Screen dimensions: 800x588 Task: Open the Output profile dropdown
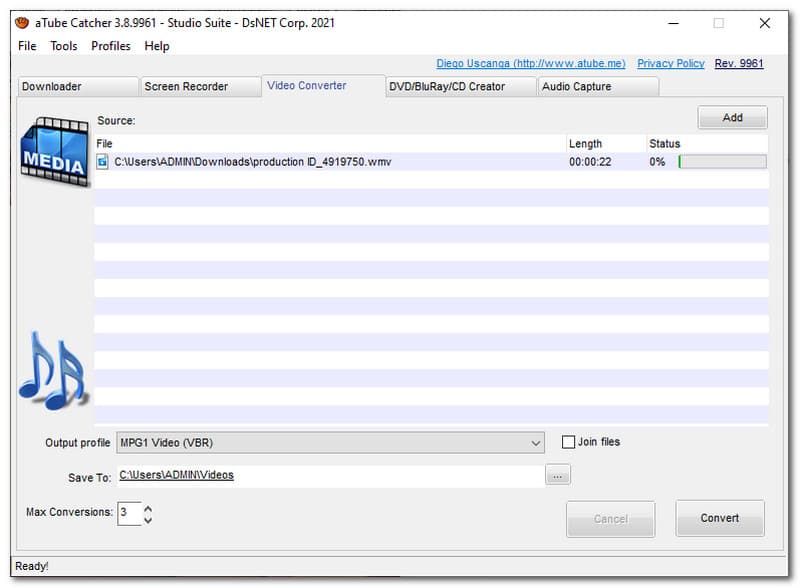coord(330,442)
